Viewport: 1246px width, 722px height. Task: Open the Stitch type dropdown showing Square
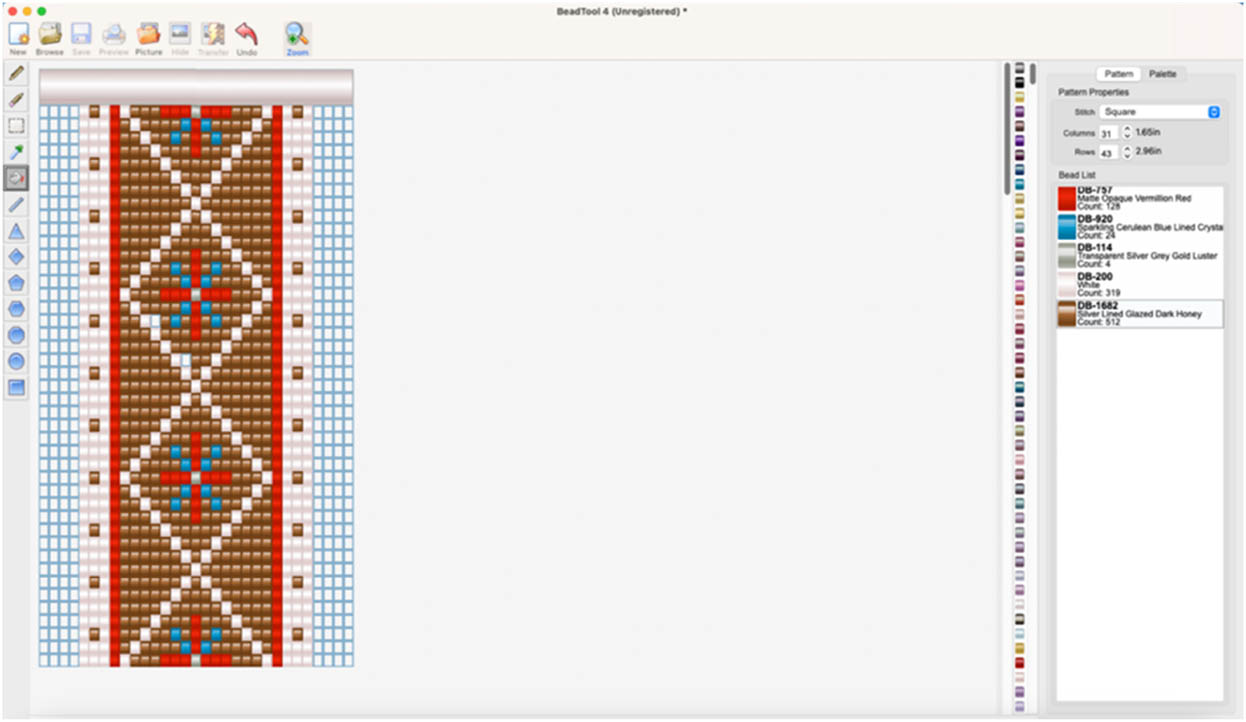1159,112
